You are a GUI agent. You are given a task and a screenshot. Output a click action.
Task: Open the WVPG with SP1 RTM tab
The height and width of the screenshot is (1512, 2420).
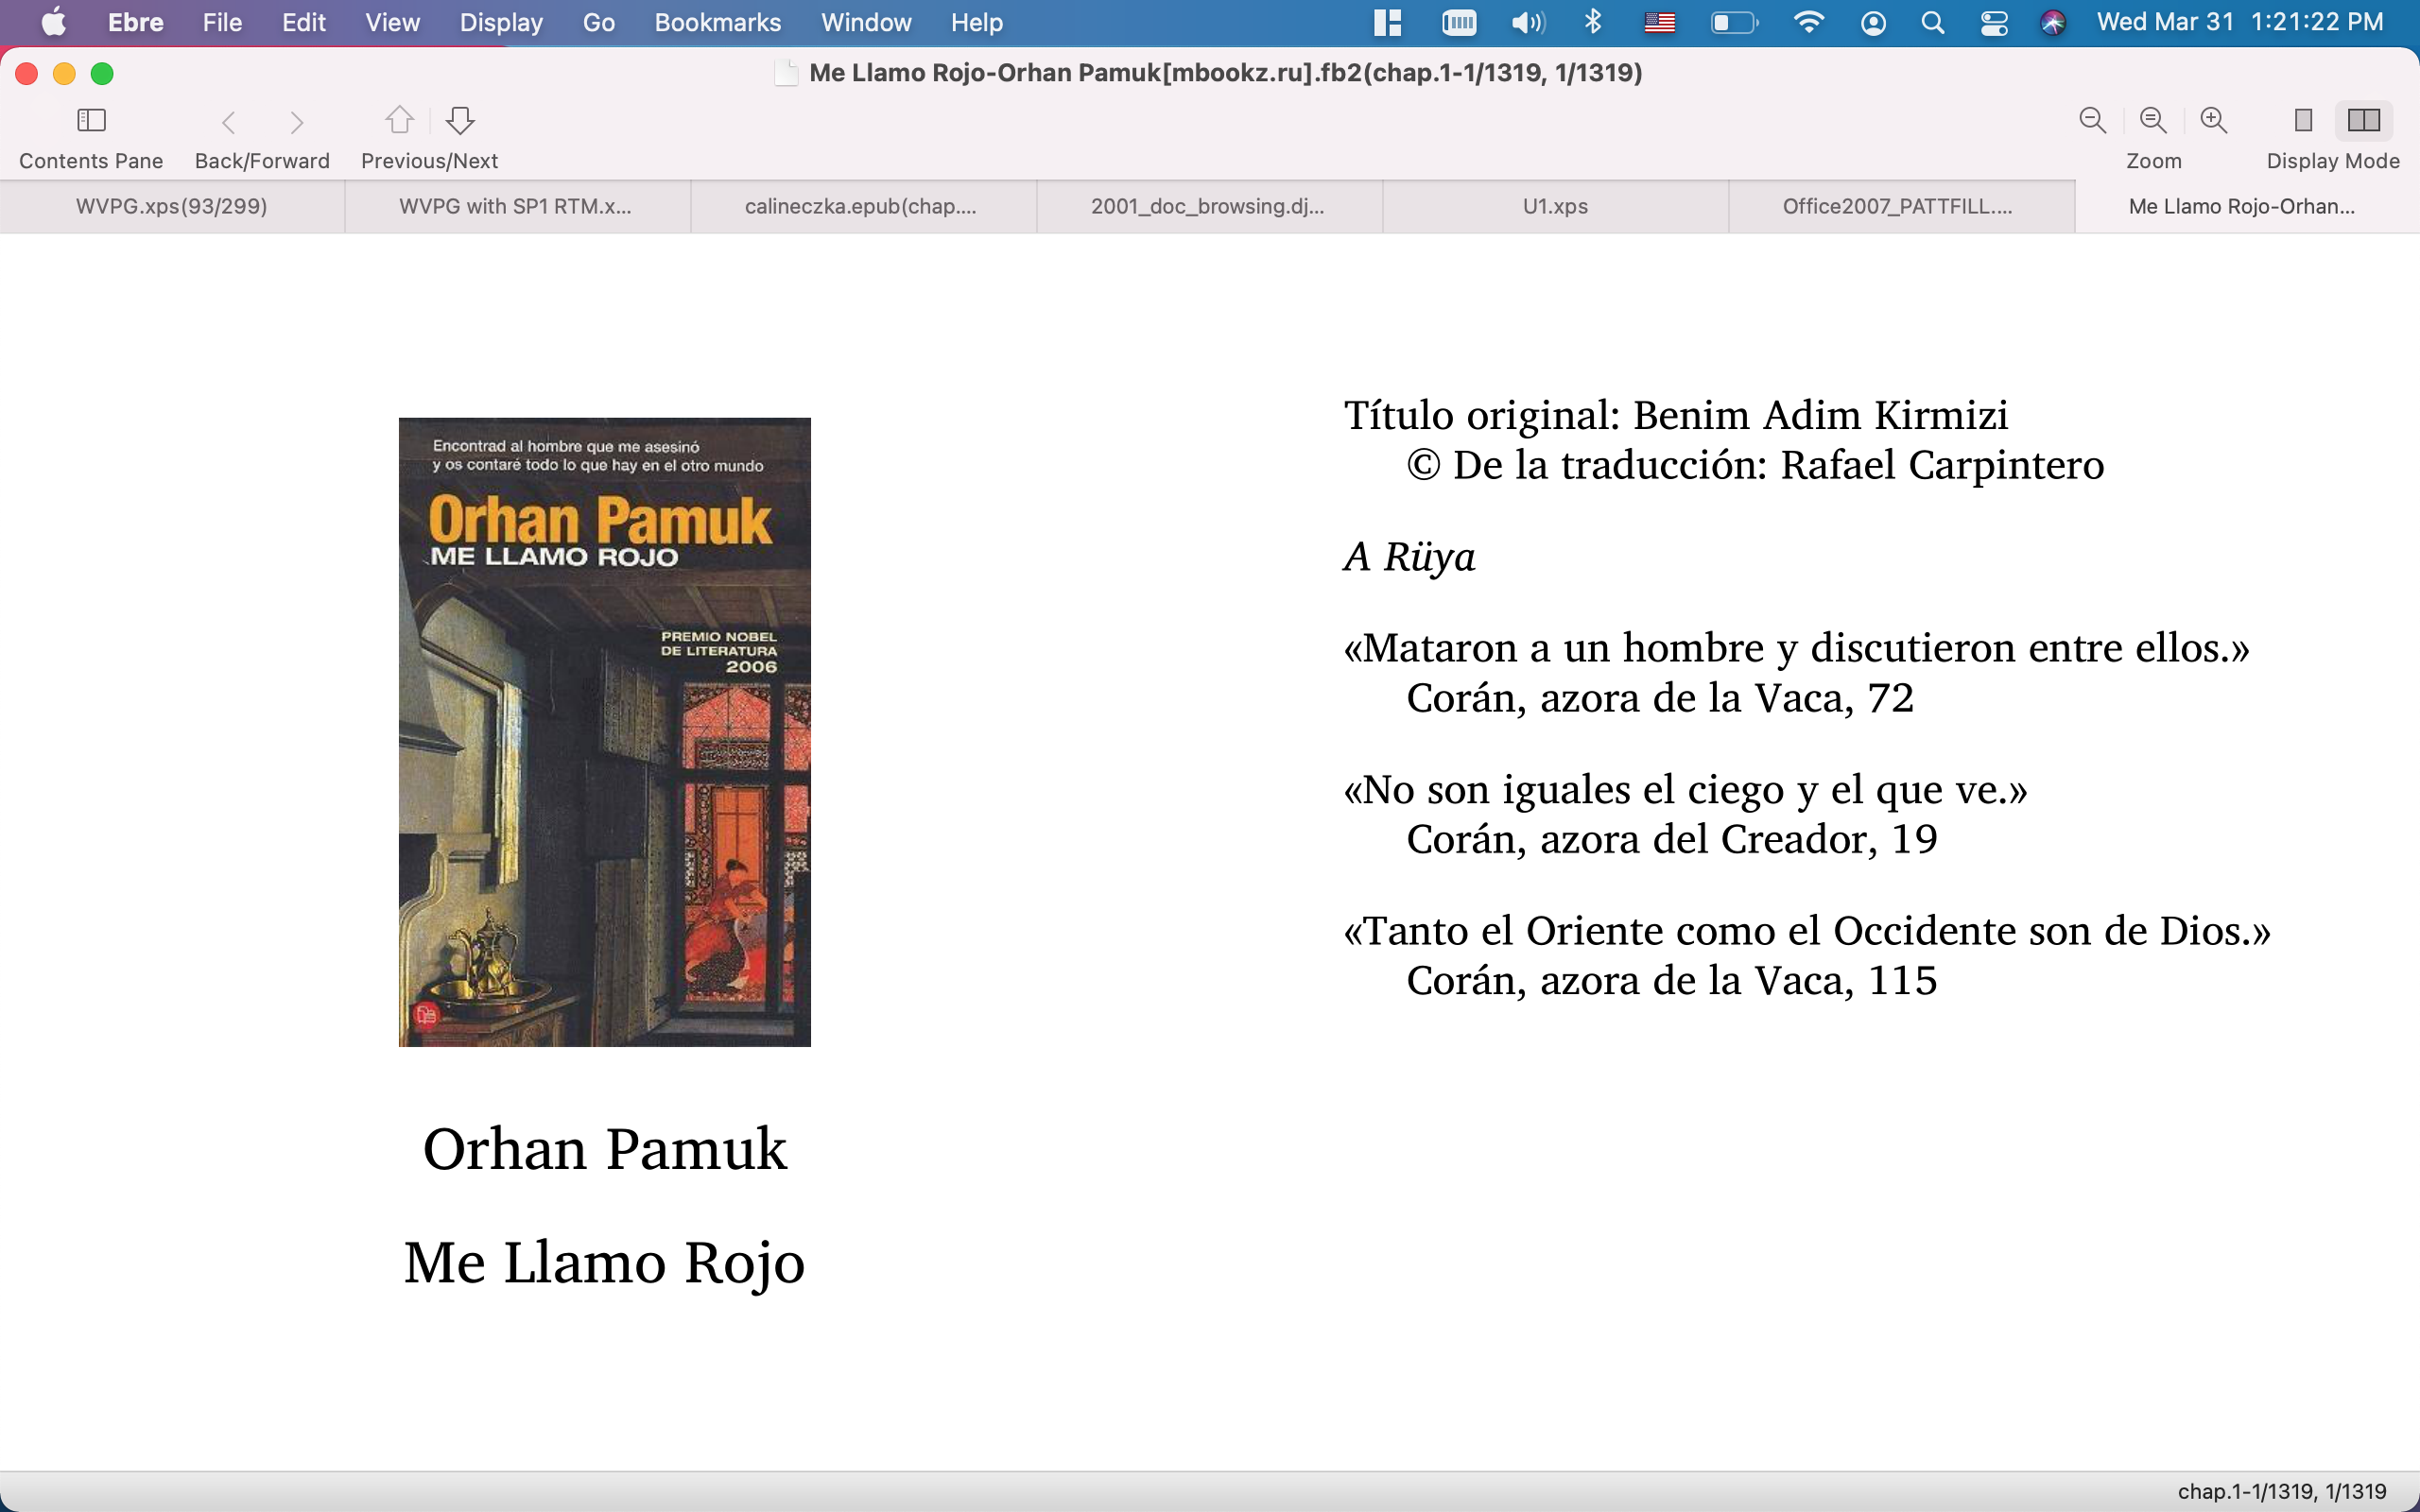[516, 206]
